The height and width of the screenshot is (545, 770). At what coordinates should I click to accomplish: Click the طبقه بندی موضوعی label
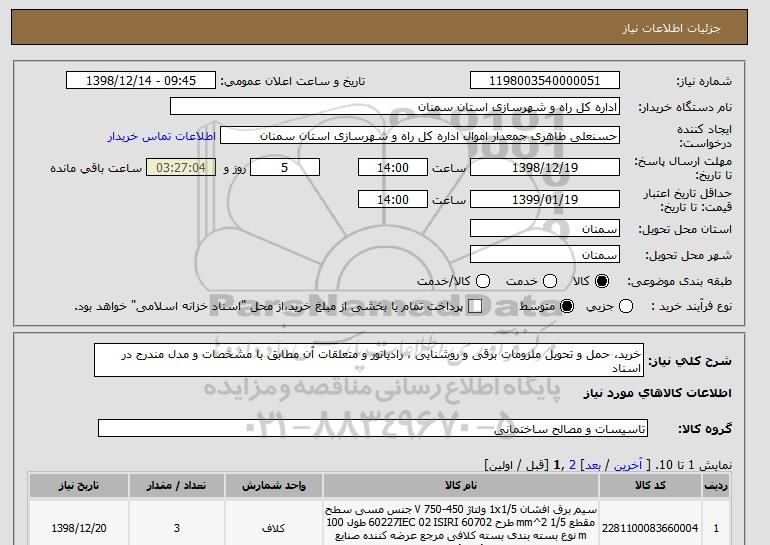pyautogui.click(x=680, y=281)
